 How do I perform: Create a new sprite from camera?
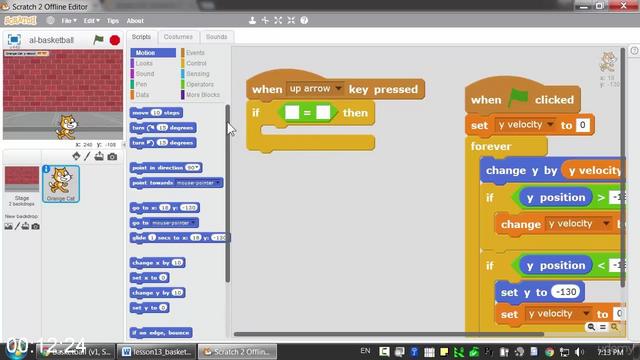click(112, 156)
